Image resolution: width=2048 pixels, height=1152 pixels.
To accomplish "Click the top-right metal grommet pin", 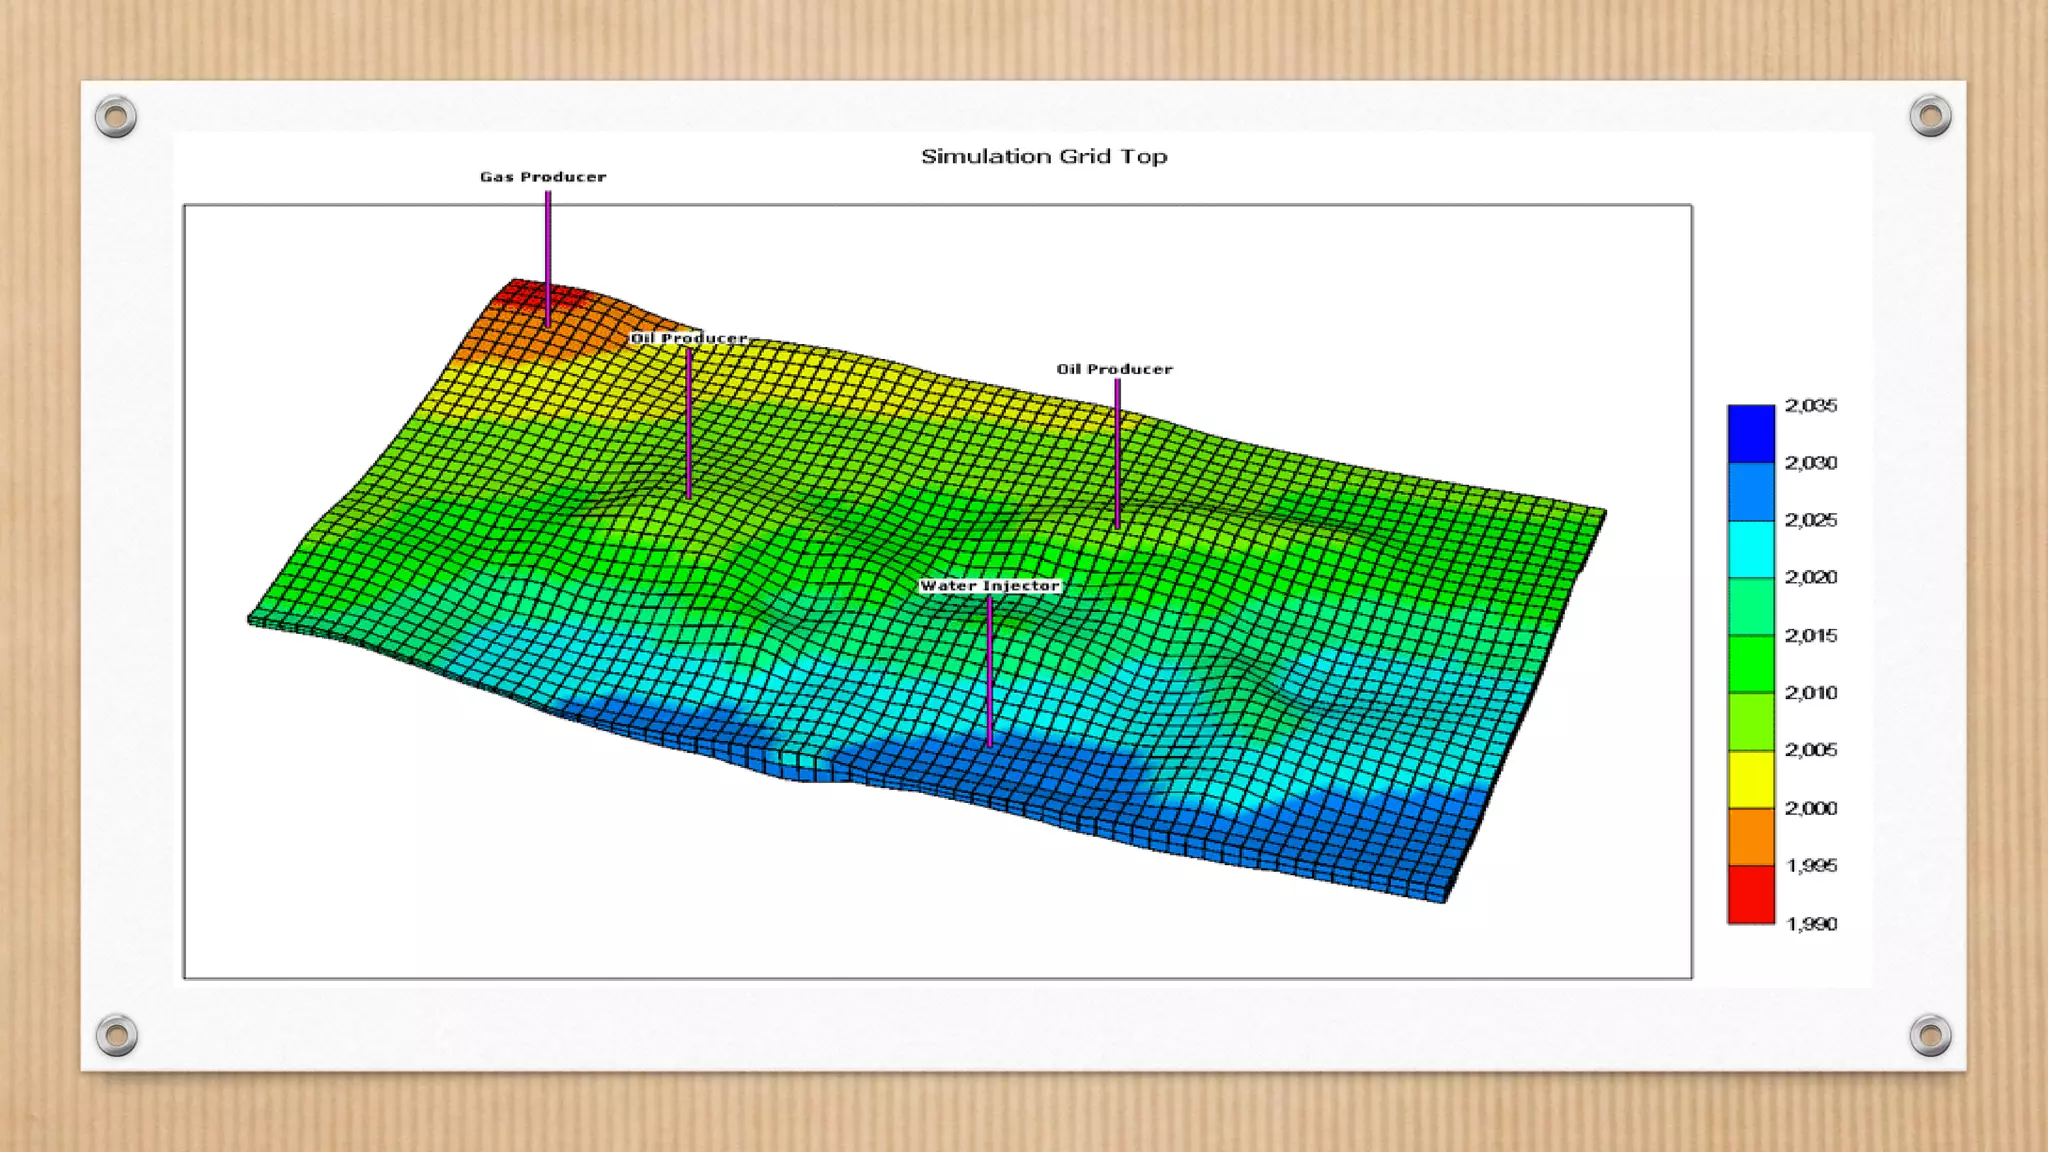I will point(1930,116).
